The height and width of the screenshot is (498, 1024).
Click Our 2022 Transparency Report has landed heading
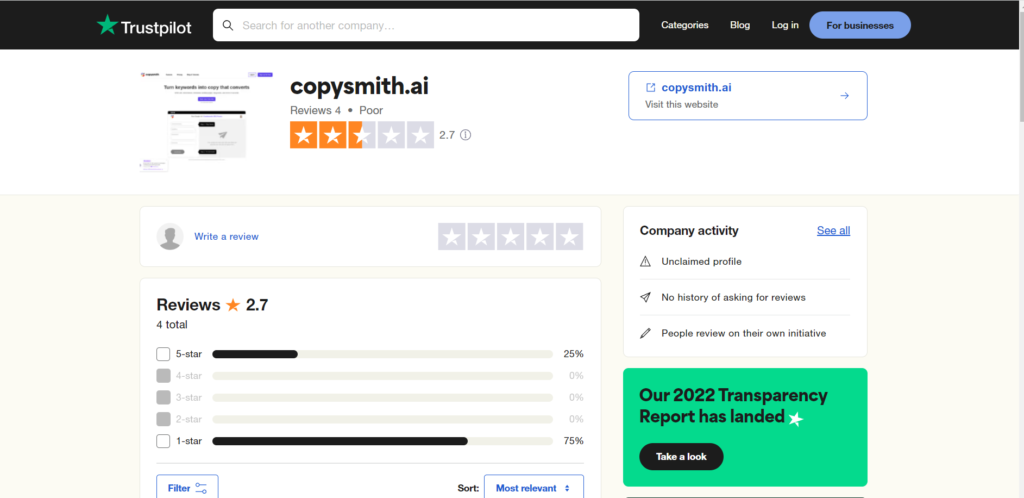point(733,406)
